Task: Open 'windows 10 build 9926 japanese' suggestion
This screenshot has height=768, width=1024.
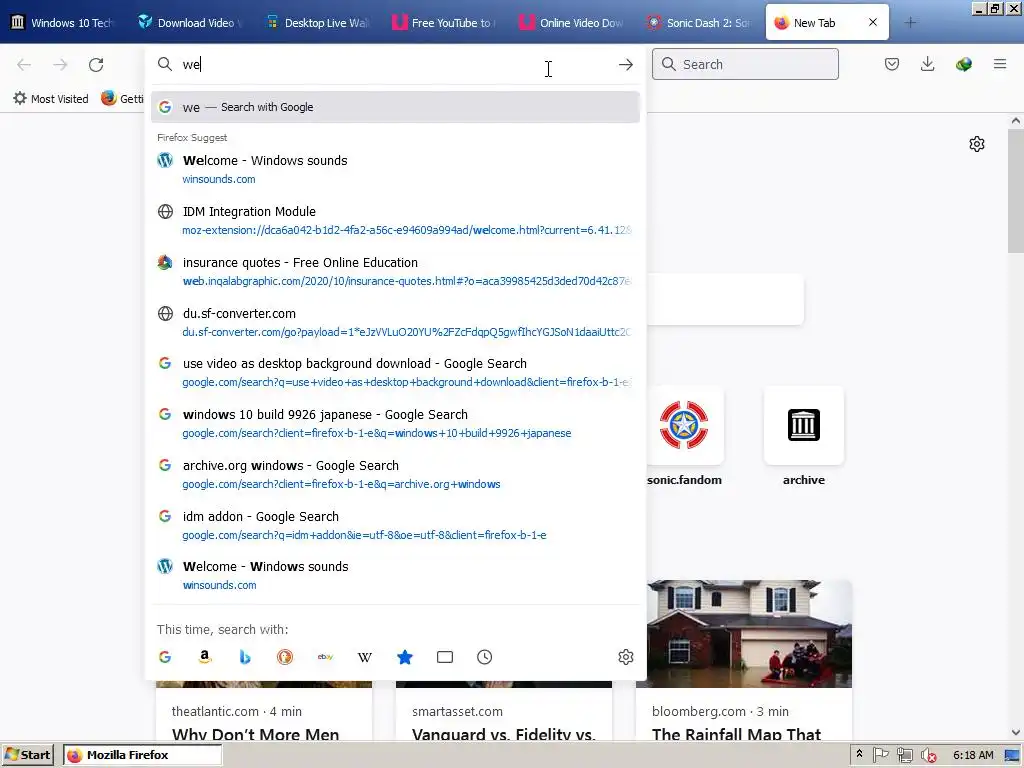Action: click(395, 423)
